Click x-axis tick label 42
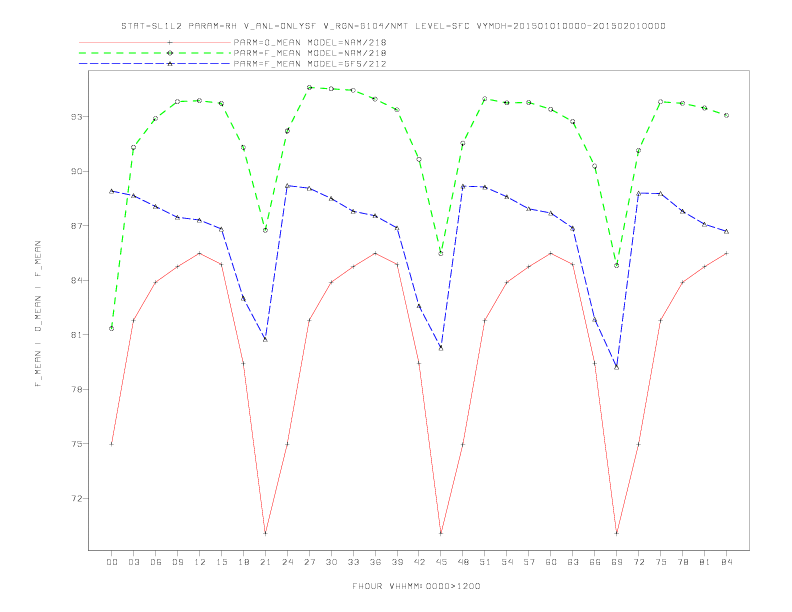The image size is (792, 612). [419, 562]
